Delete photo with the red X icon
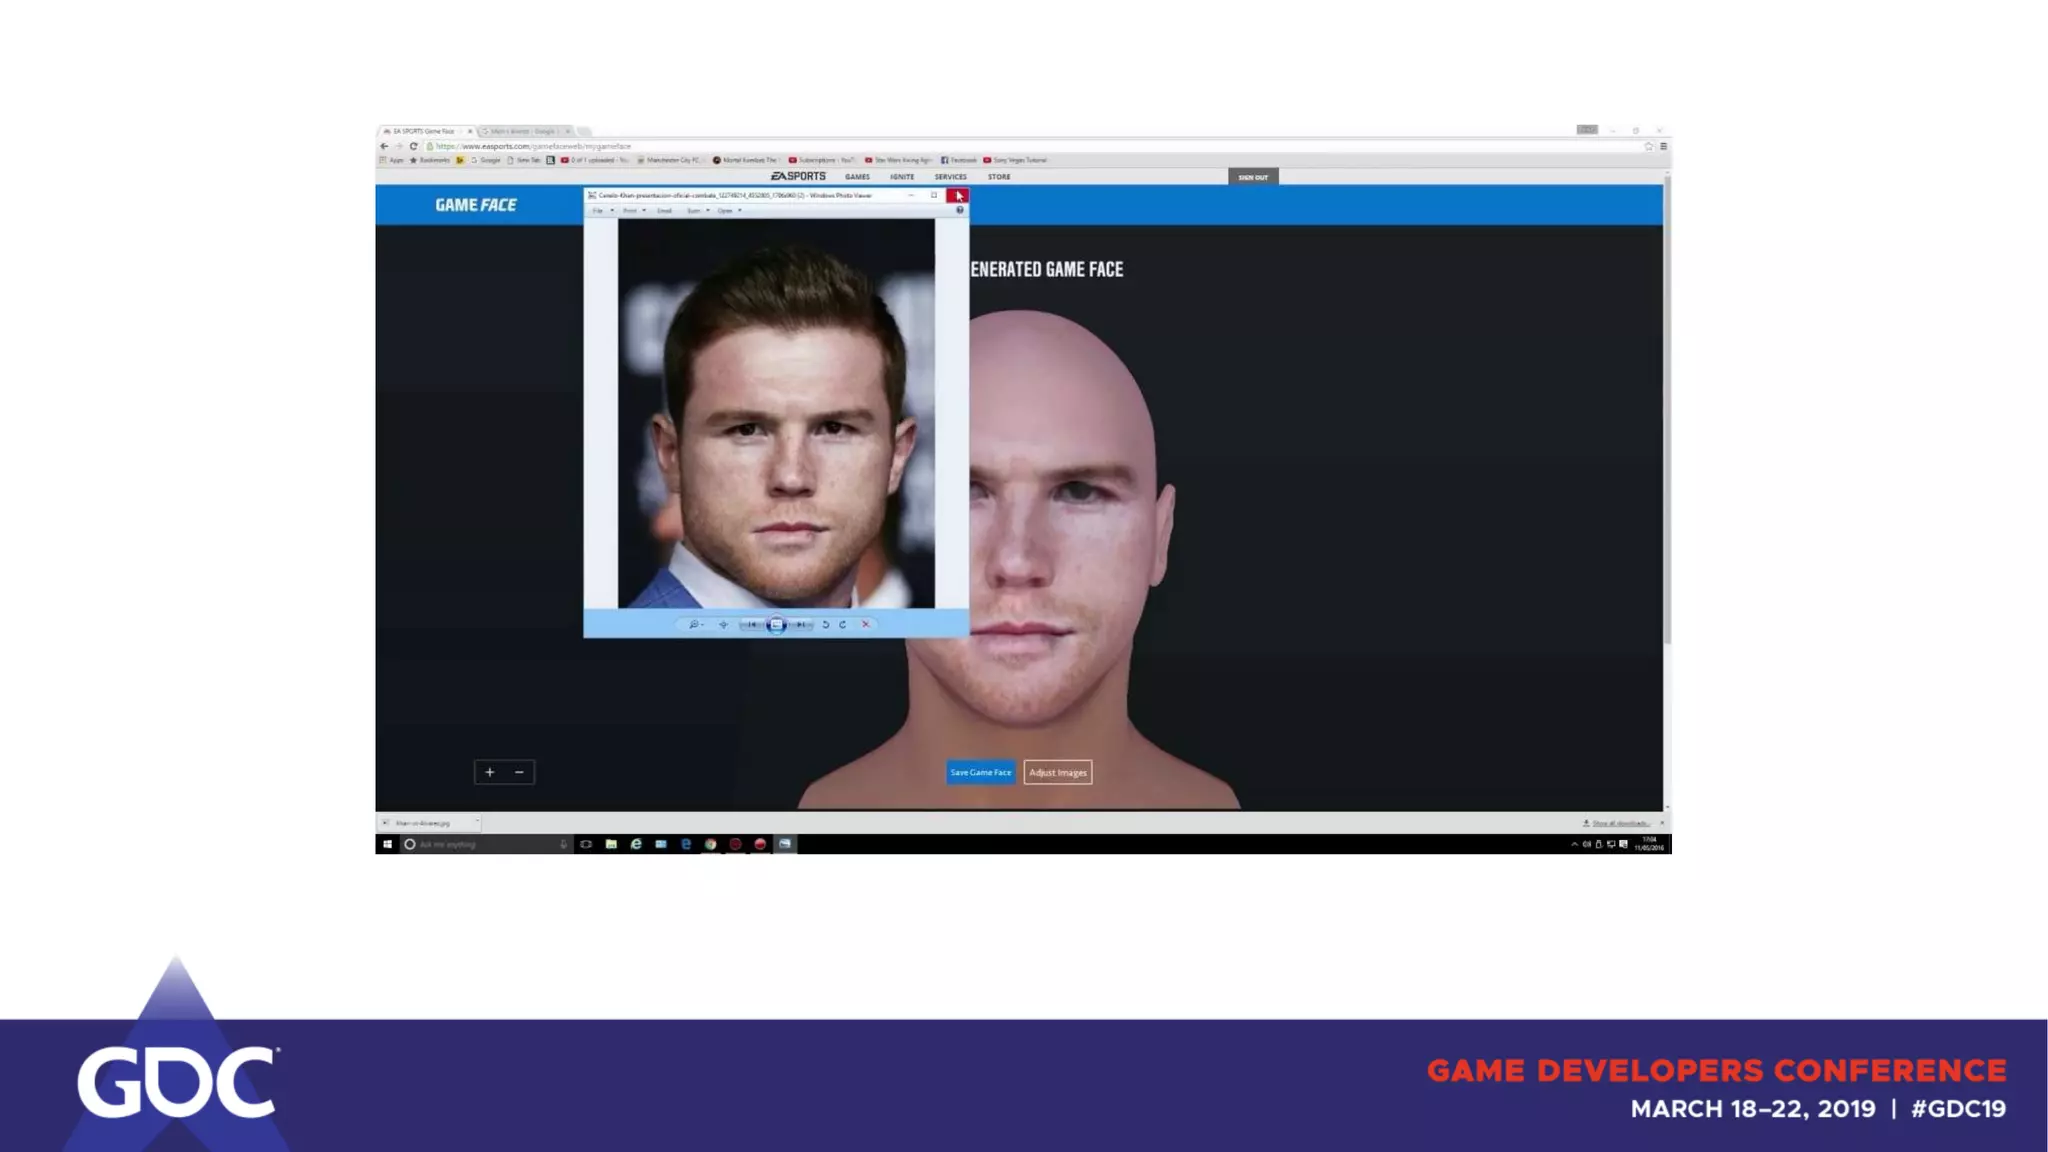The height and width of the screenshot is (1152, 2048). pyautogui.click(x=866, y=624)
